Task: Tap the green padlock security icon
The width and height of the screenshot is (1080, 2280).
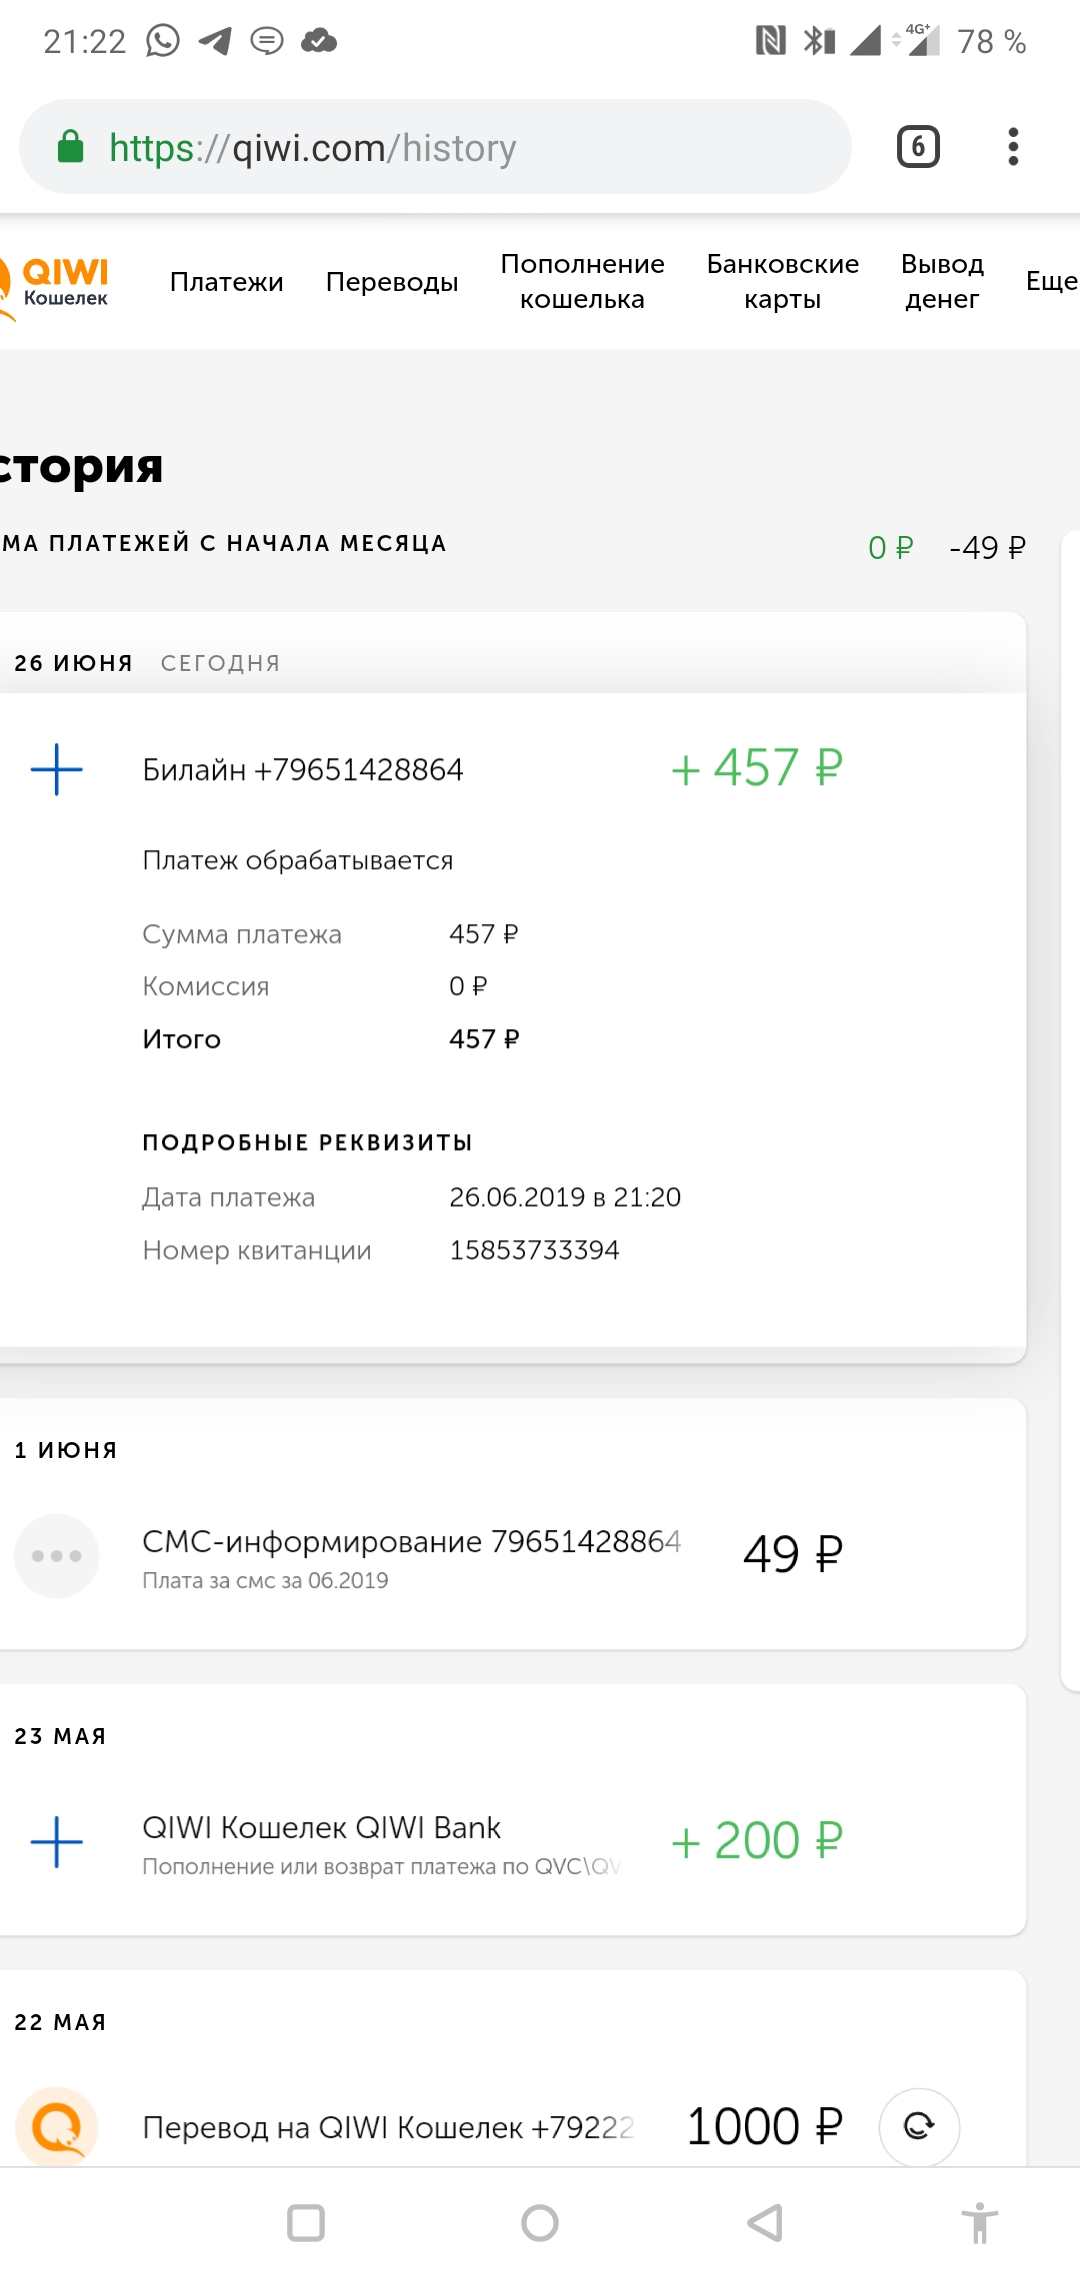Action: pyautogui.click(x=70, y=147)
